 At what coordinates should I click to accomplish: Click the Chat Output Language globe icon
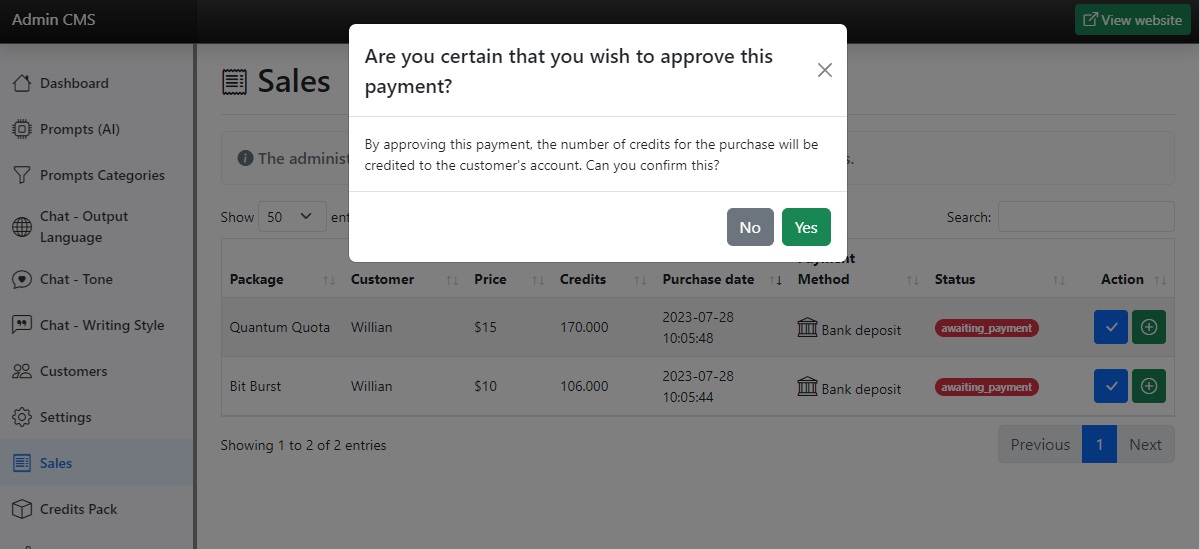(22, 227)
